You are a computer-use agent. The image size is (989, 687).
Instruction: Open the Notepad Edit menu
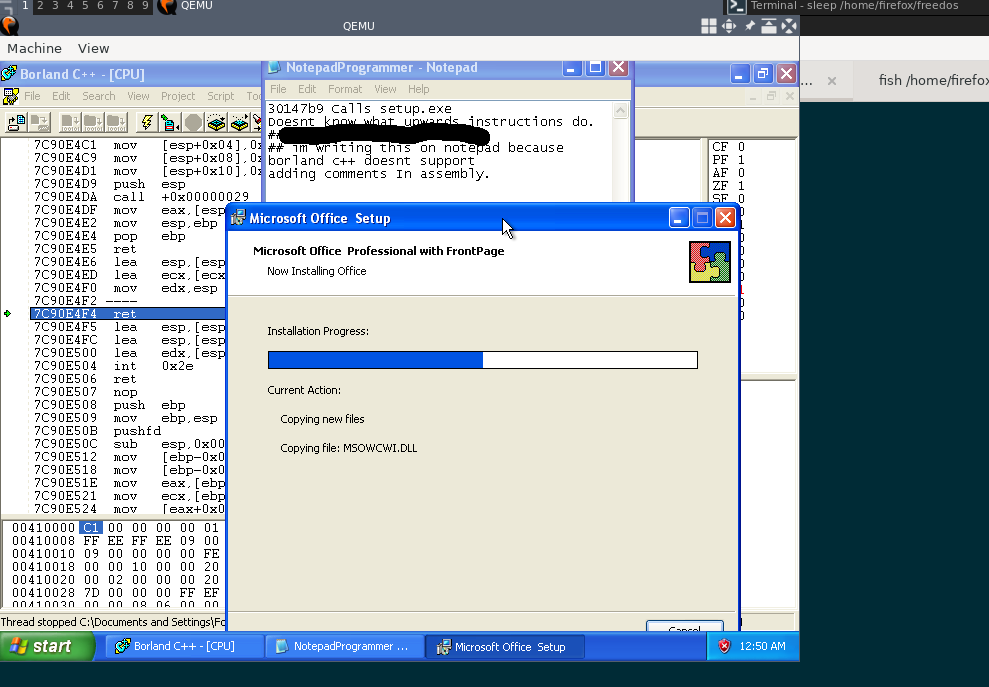[307, 89]
